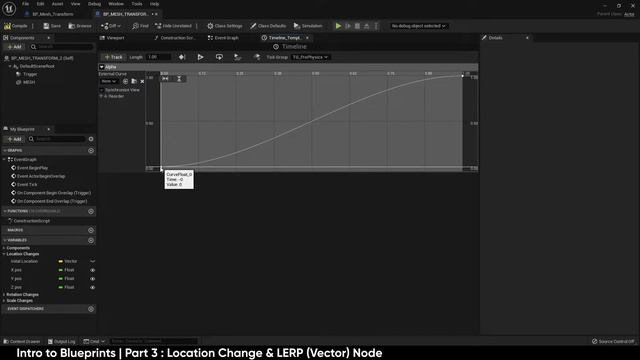Open the Tools menu
Screen dimensions: 640x360
(x=137, y=4)
